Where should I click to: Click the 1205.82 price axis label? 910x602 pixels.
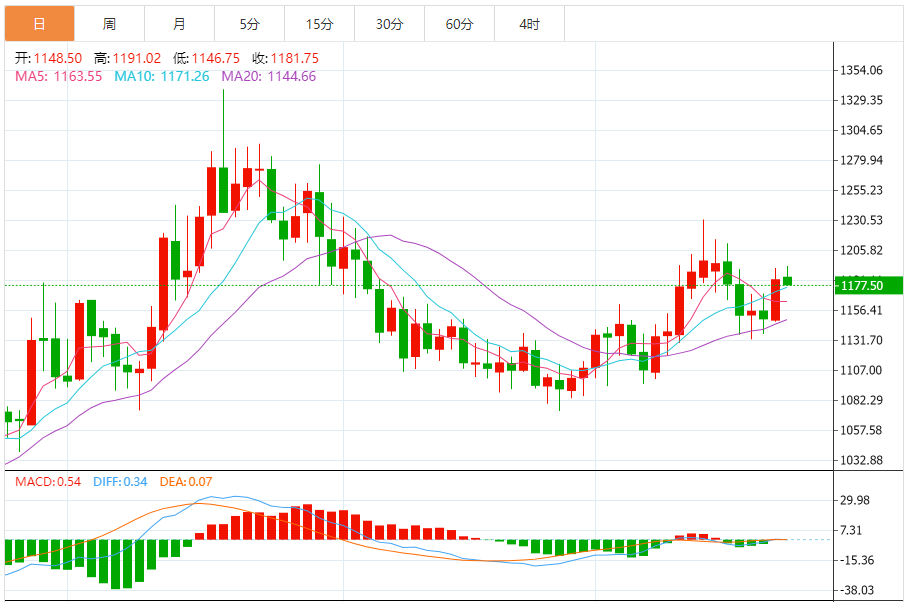[x=861, y=250]
